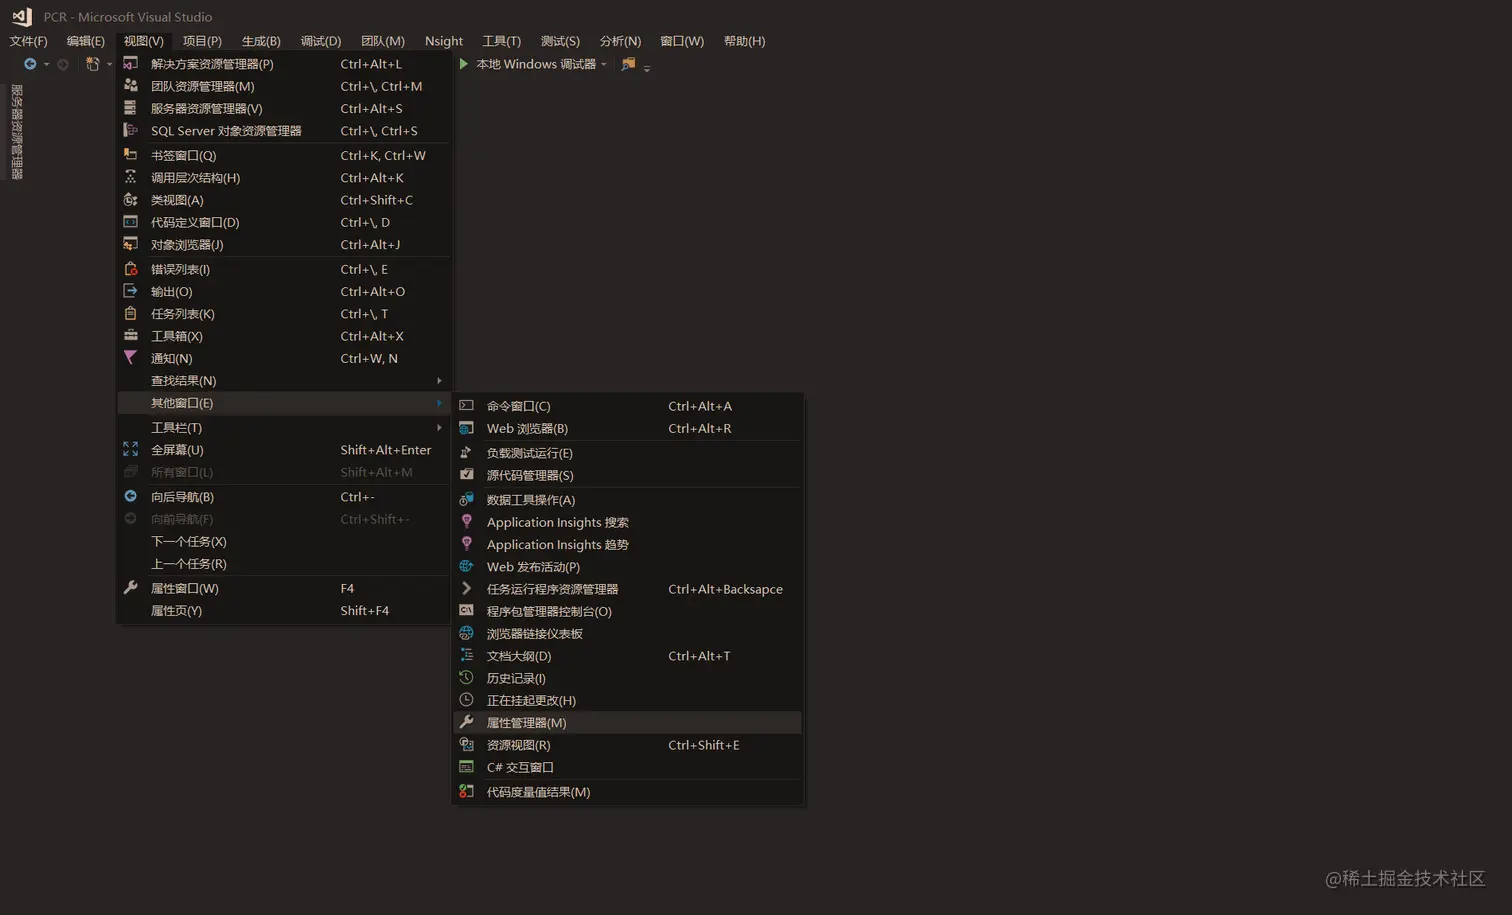Open the Test menu (测试)
Image resolution: width=1512 pixels, height=915 pixels.
(x=560, y=41)
